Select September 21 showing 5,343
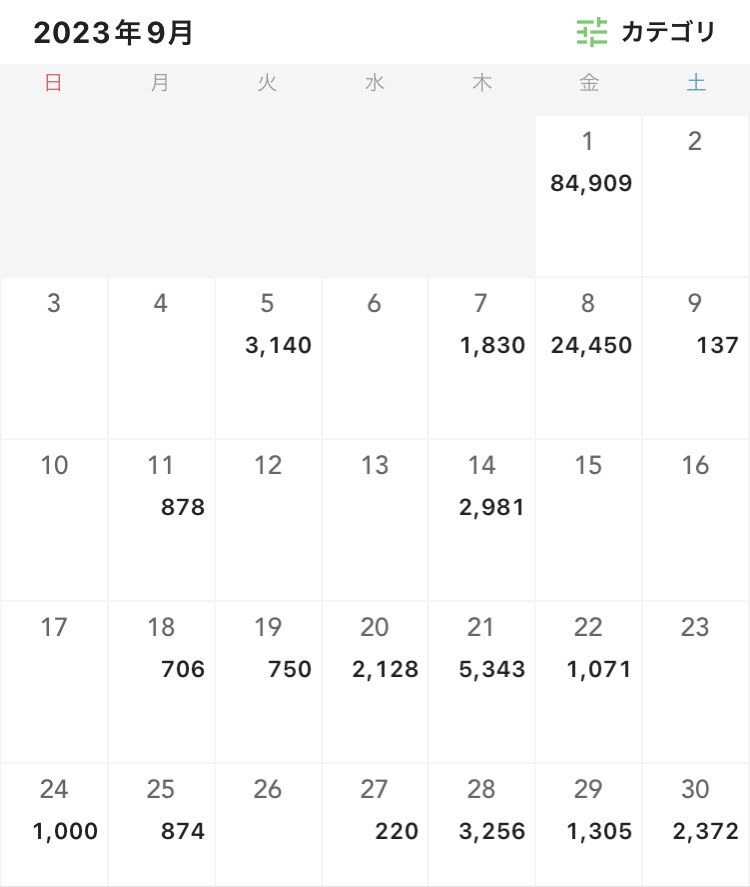Image resolution: width=750 pixels, height=887 pixels. tap(481, 682)
